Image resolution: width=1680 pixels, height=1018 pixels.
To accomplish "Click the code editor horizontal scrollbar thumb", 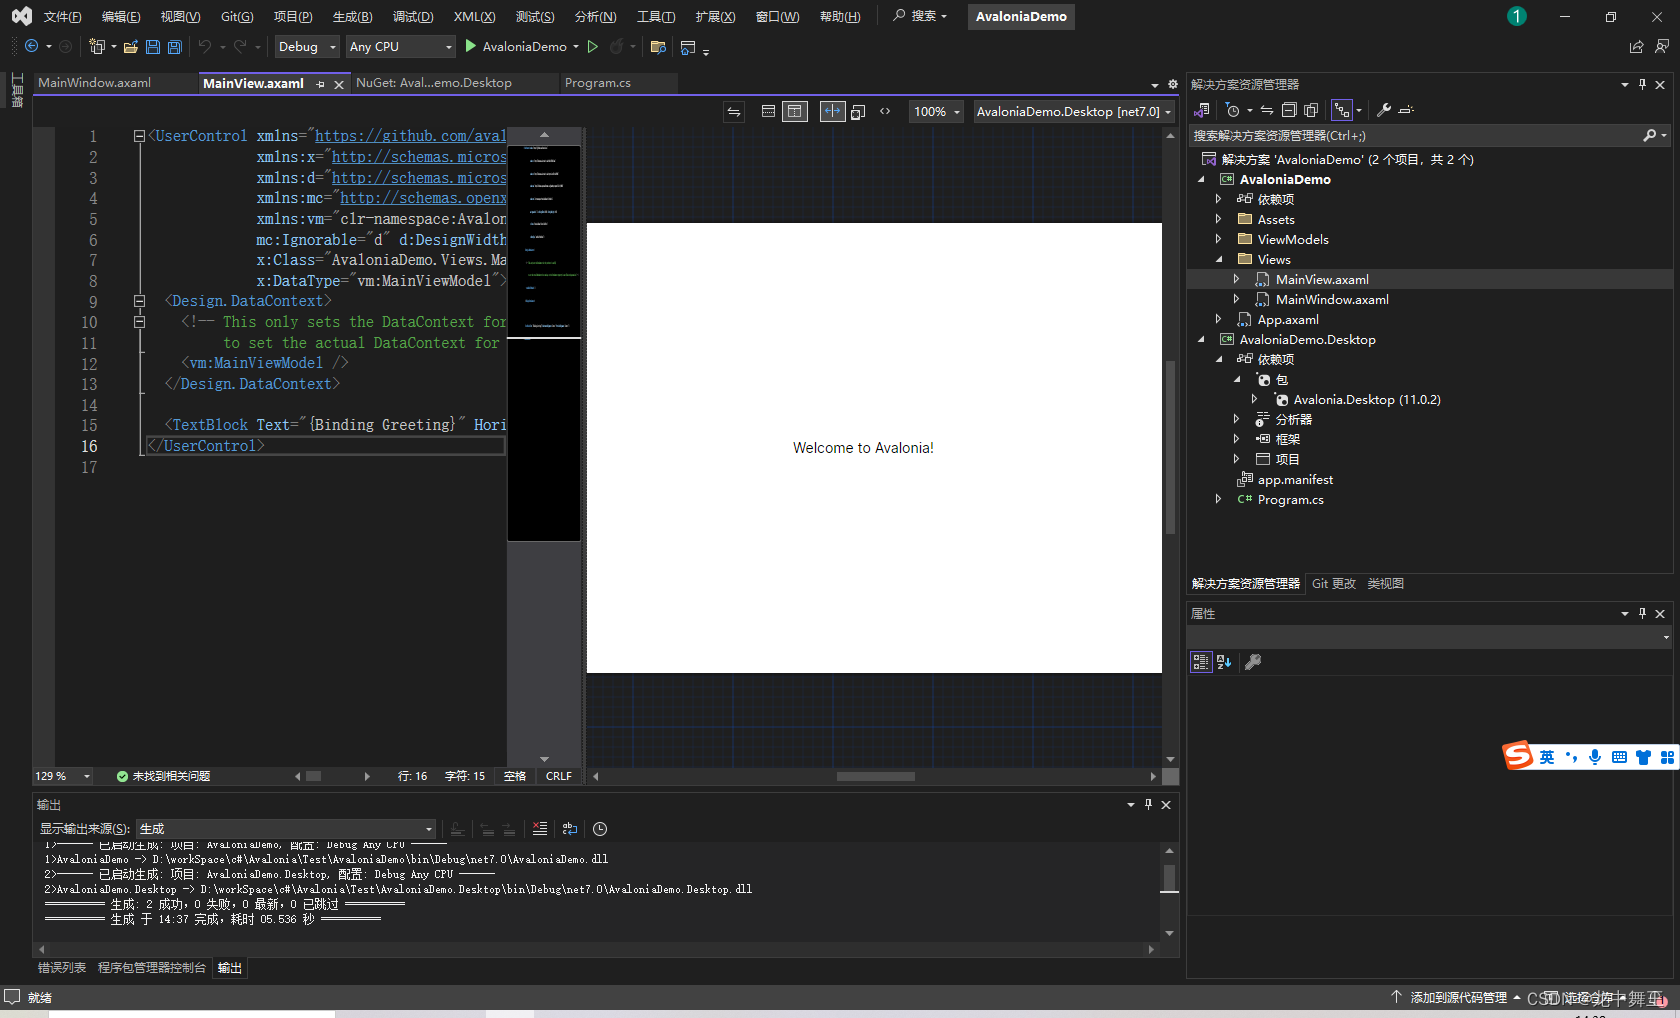I will click(x=314, y=776).
